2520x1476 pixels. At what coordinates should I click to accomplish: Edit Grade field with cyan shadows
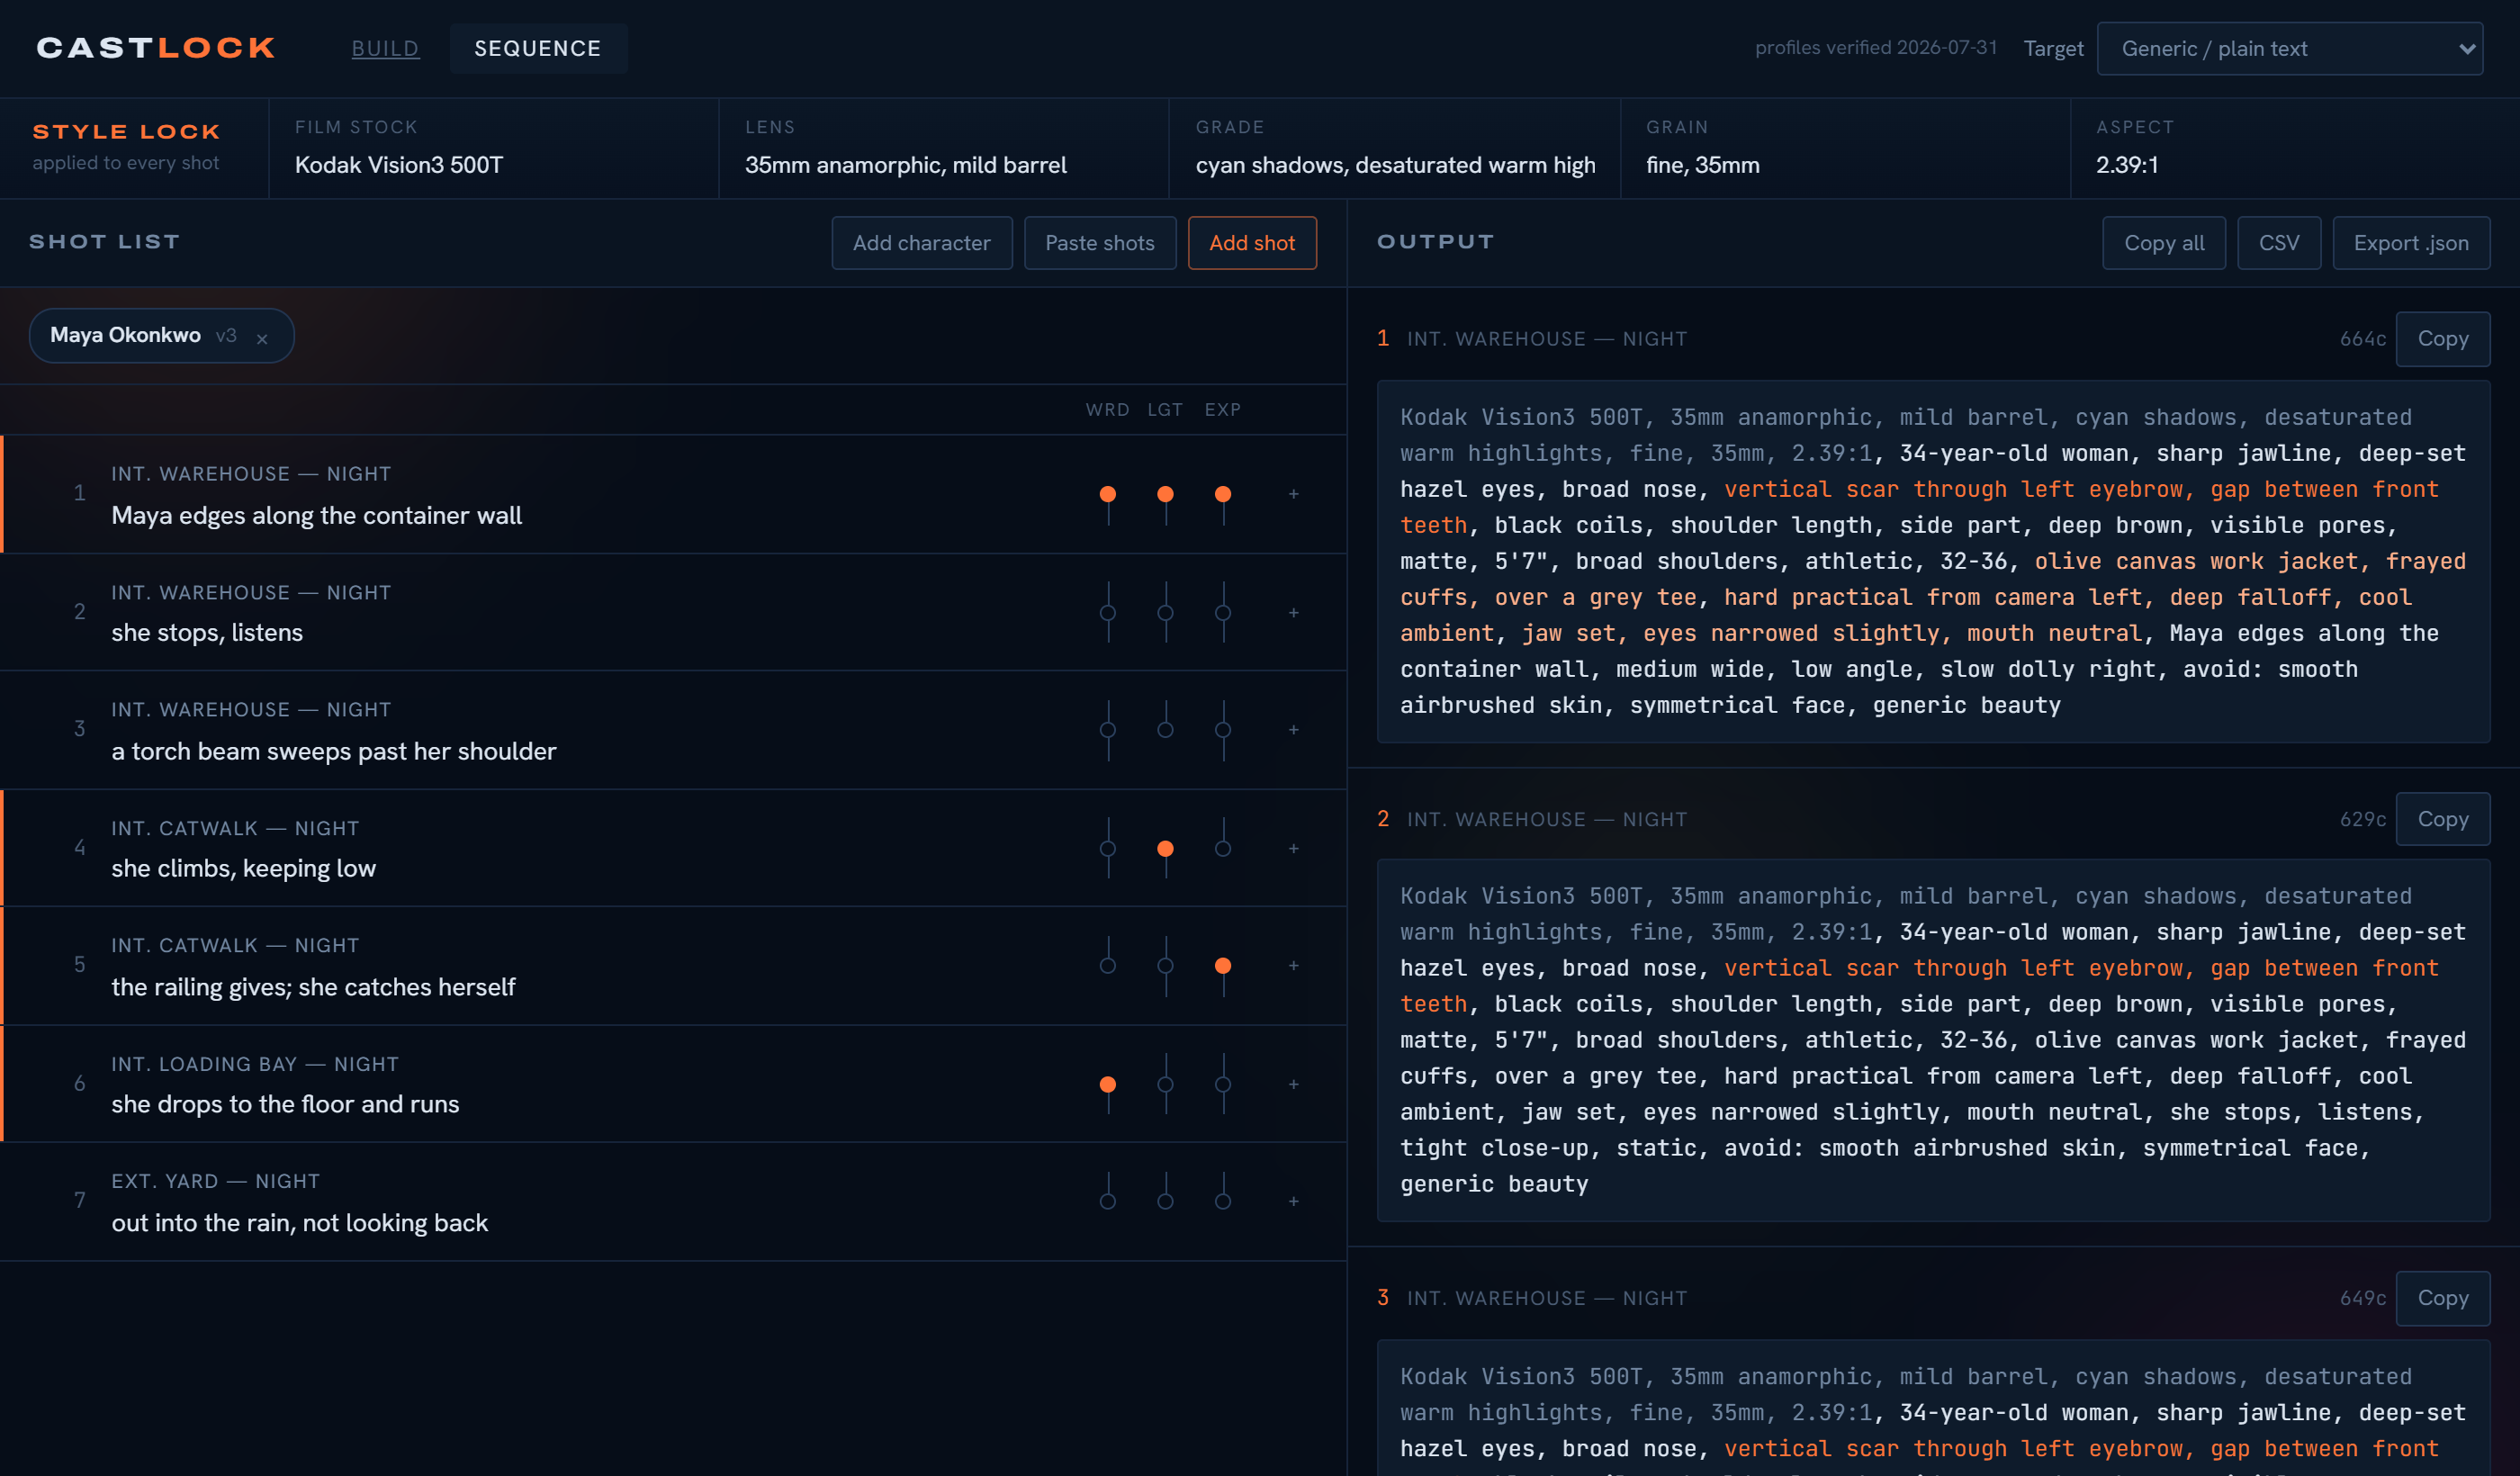[x=1395, y=165]
